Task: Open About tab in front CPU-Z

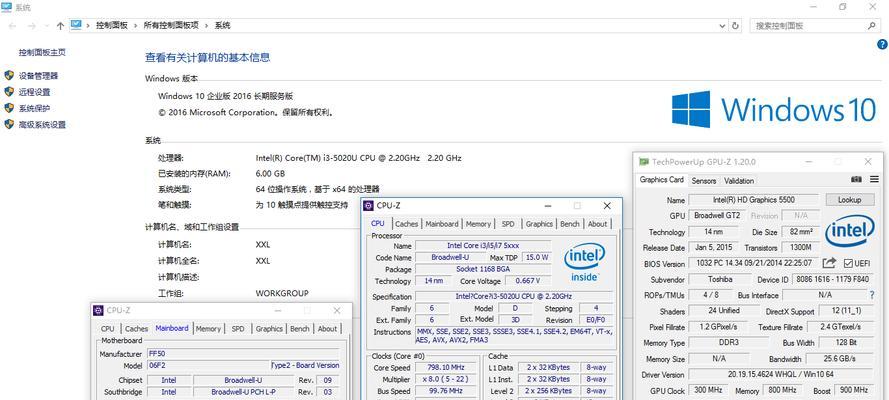Action: click(x=598, y=224)
